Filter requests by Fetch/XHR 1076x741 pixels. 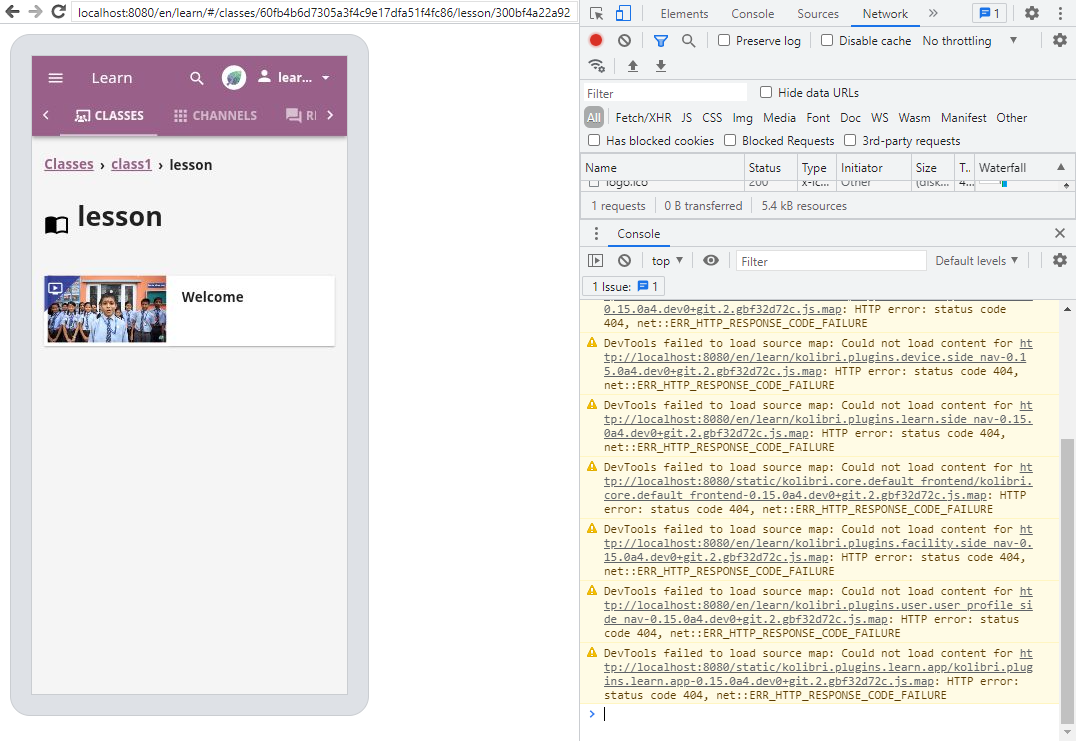(x=643, y=118)
